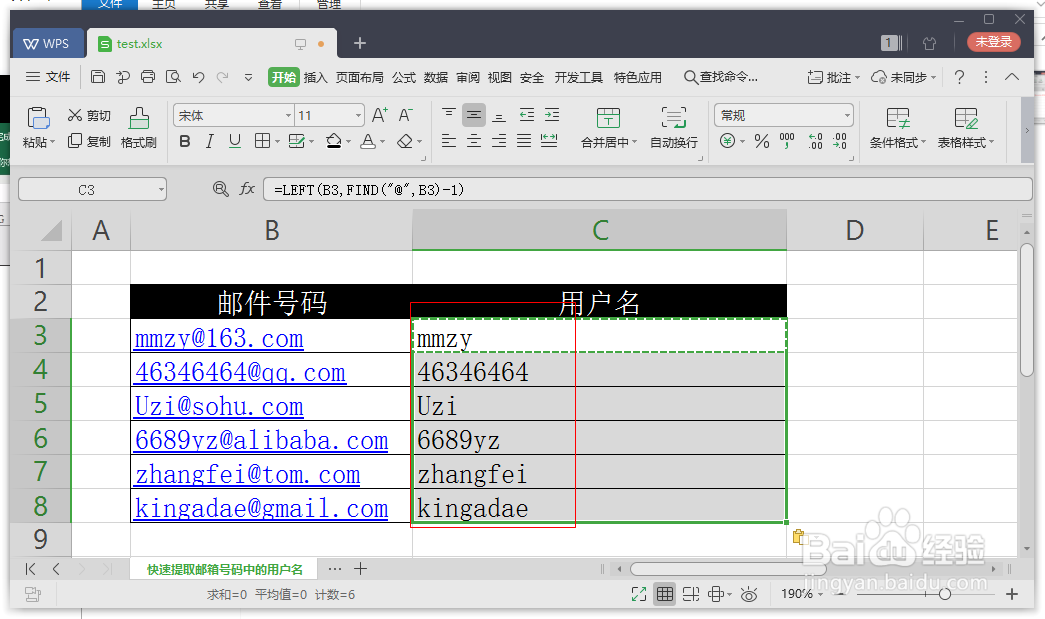1045x619 pixels.
Task: Click the Clear eraser icon
Action: click(x=405, y=141)
